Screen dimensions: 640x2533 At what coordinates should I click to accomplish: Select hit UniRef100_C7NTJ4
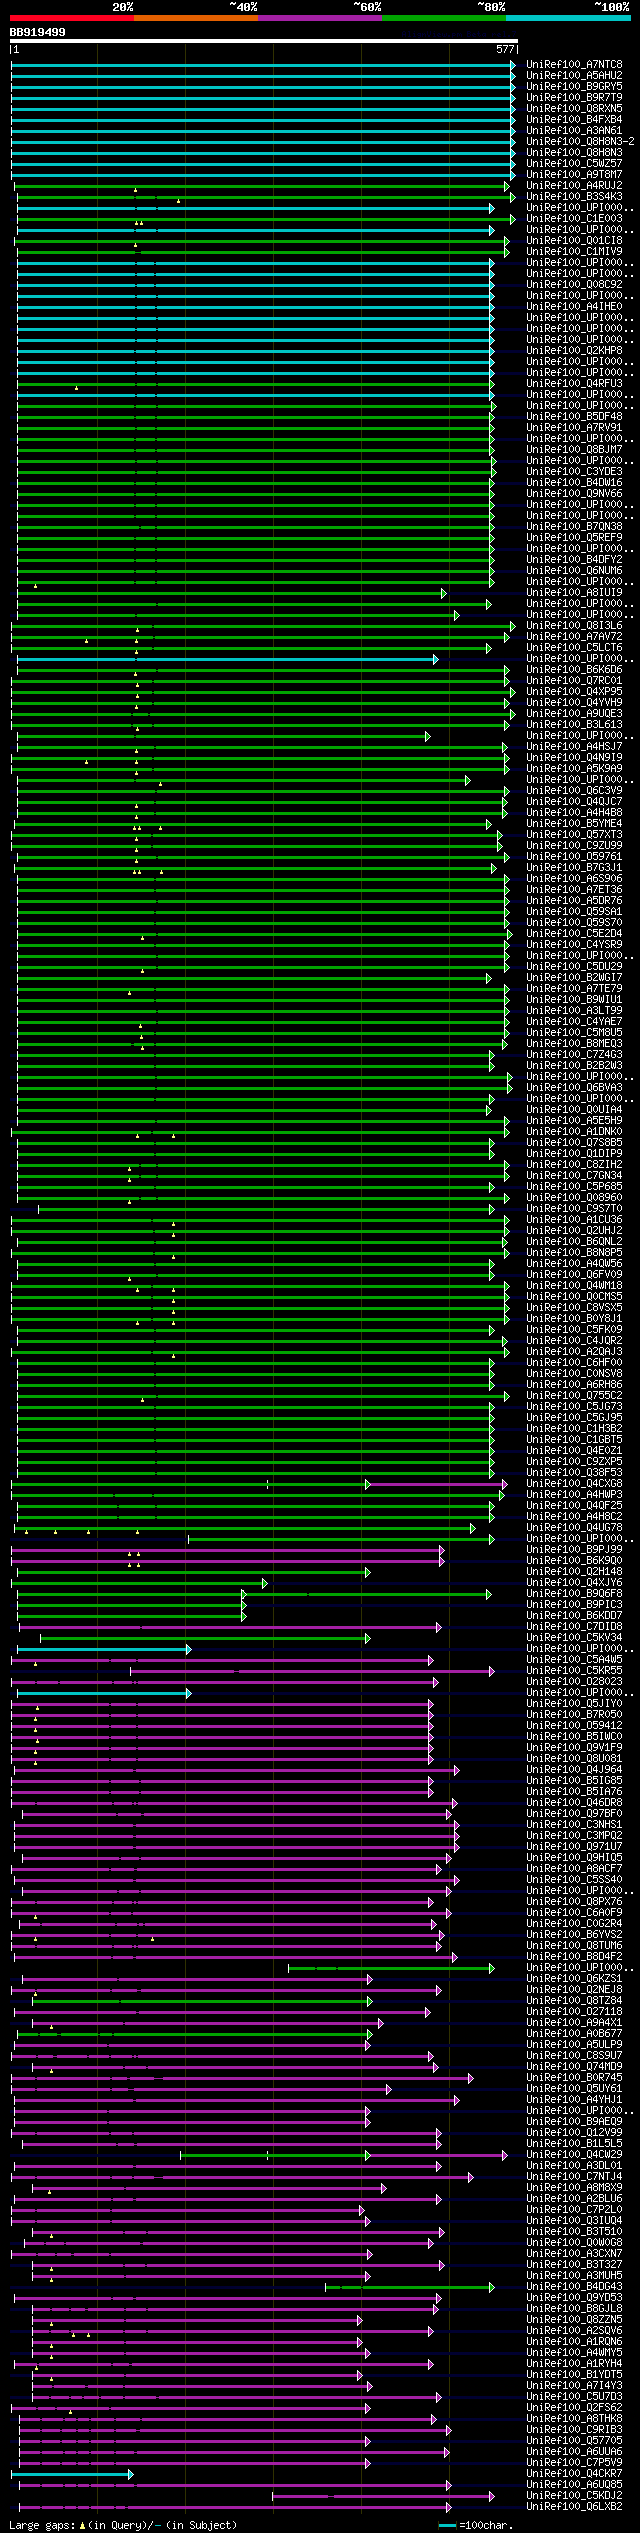[x=574, y=2176]
